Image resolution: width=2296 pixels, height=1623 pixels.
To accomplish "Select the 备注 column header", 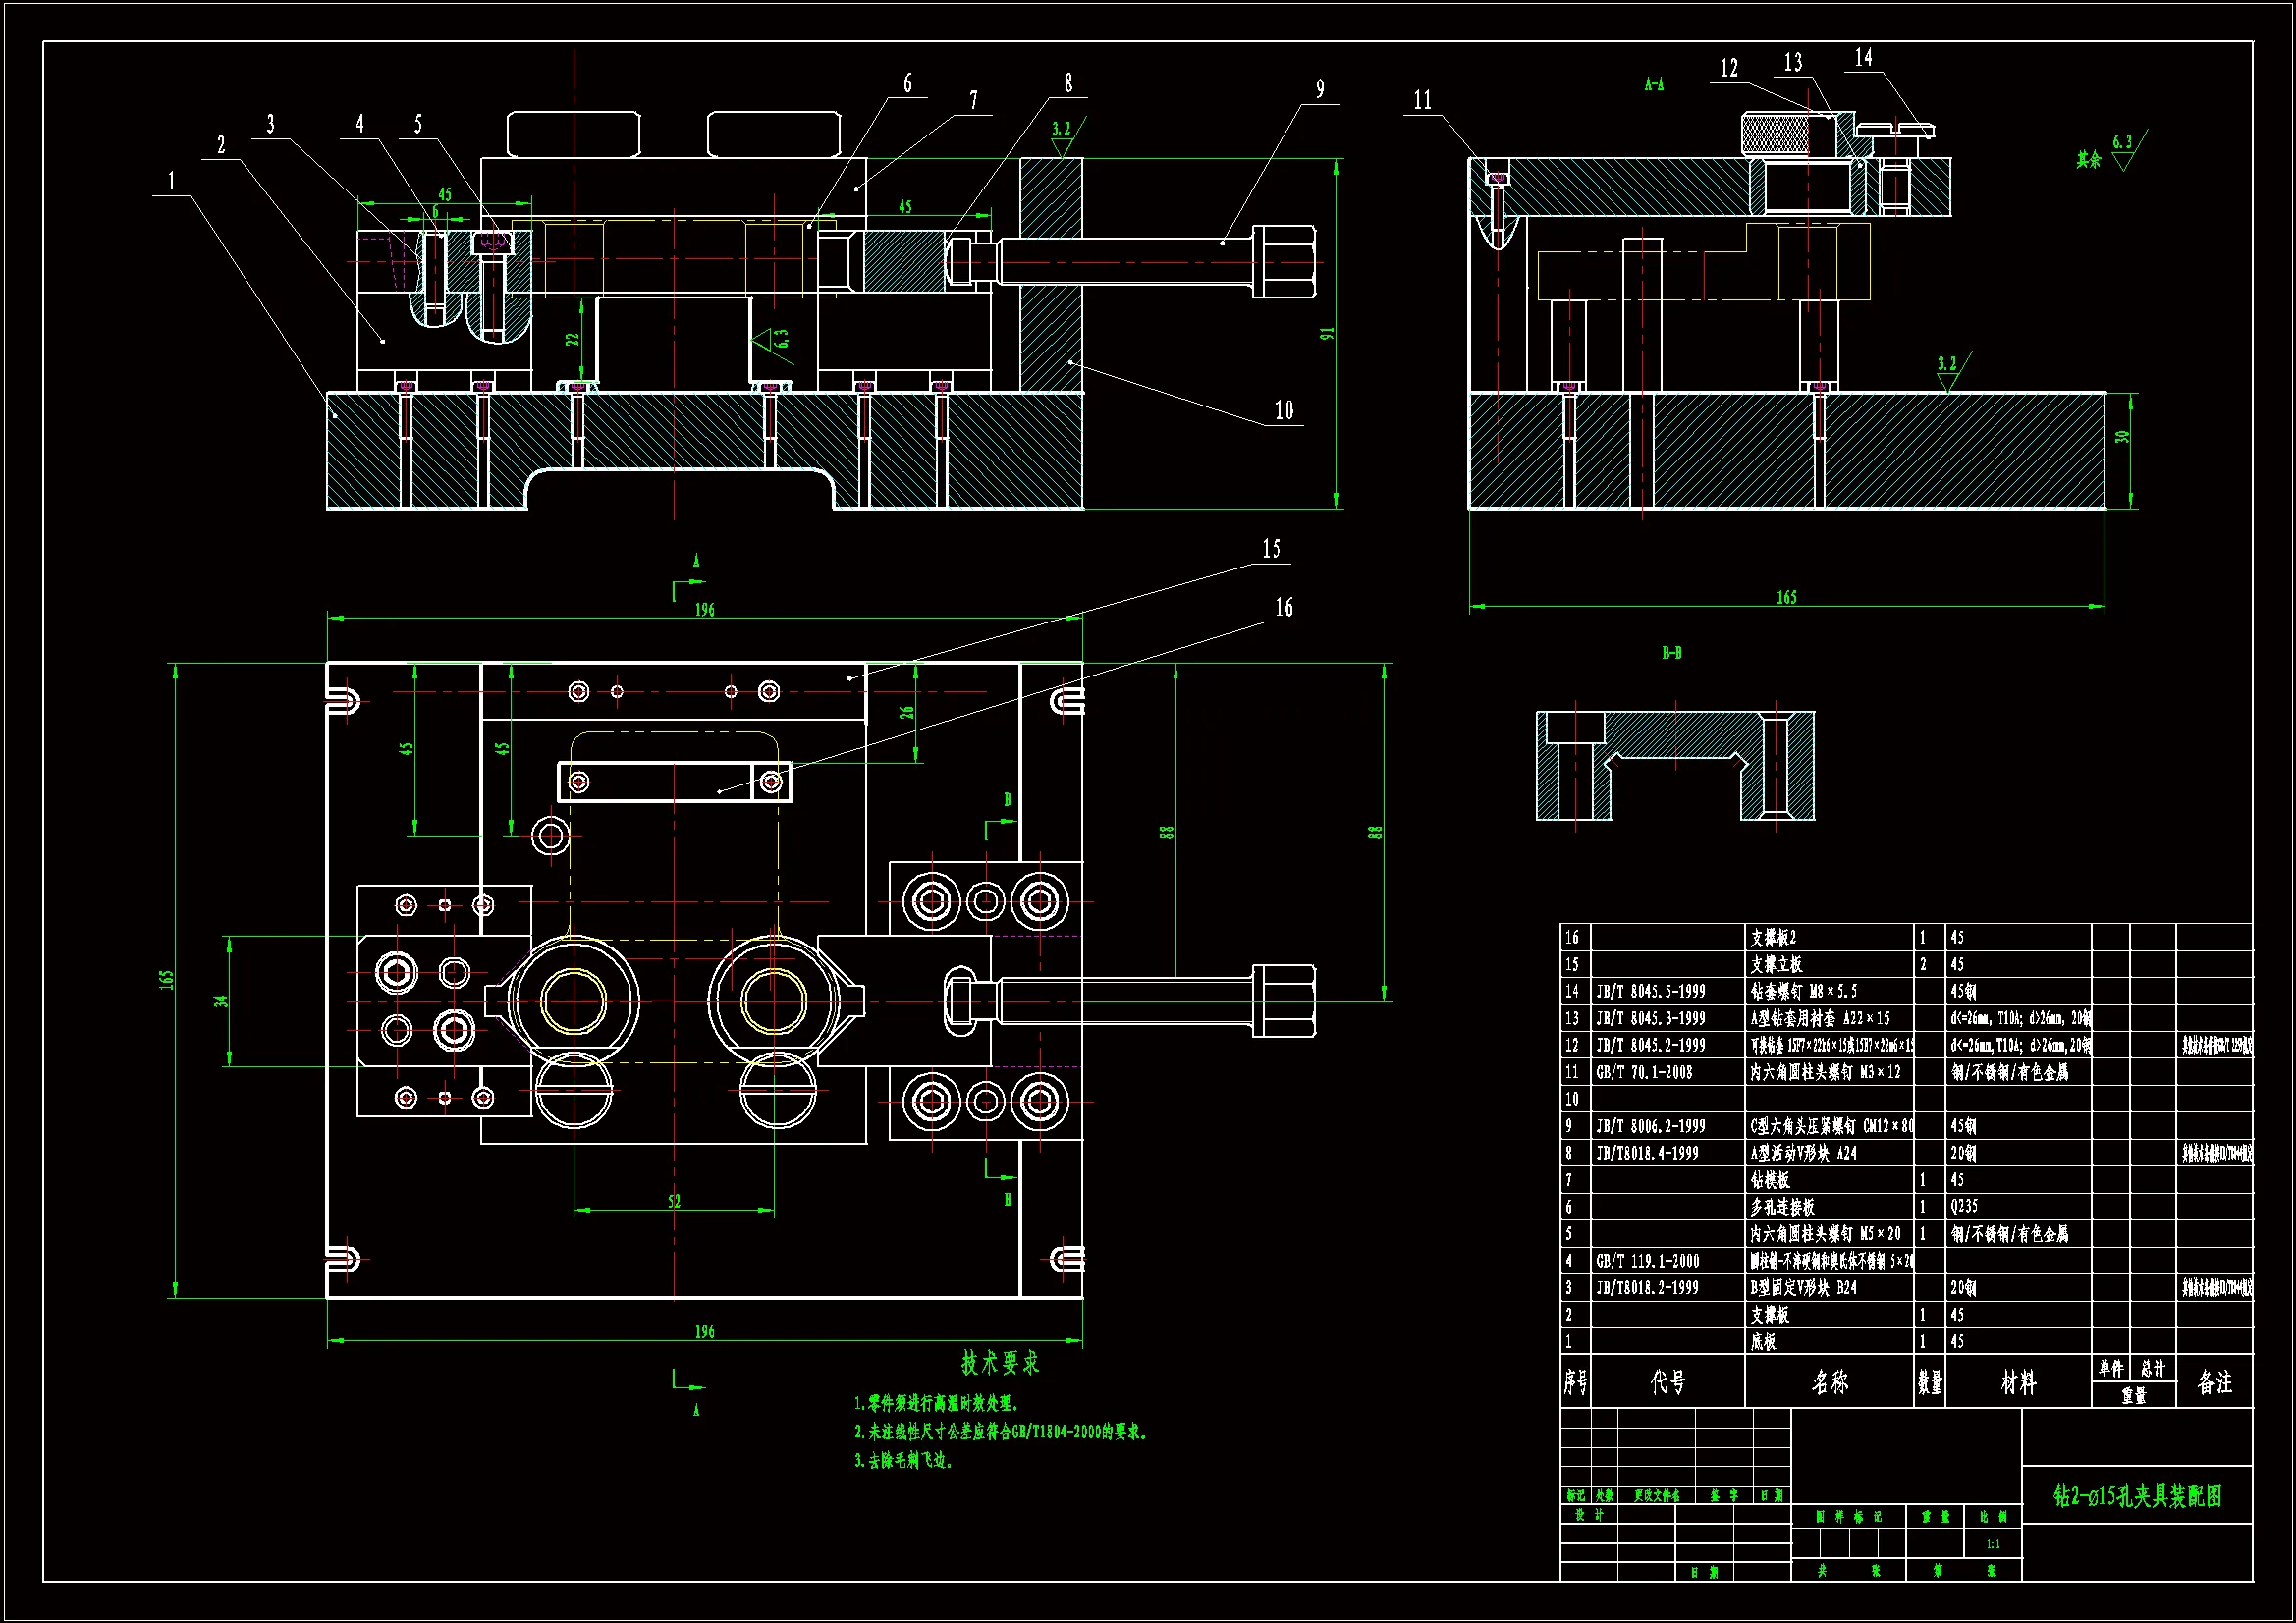I will (2214, 1382).
